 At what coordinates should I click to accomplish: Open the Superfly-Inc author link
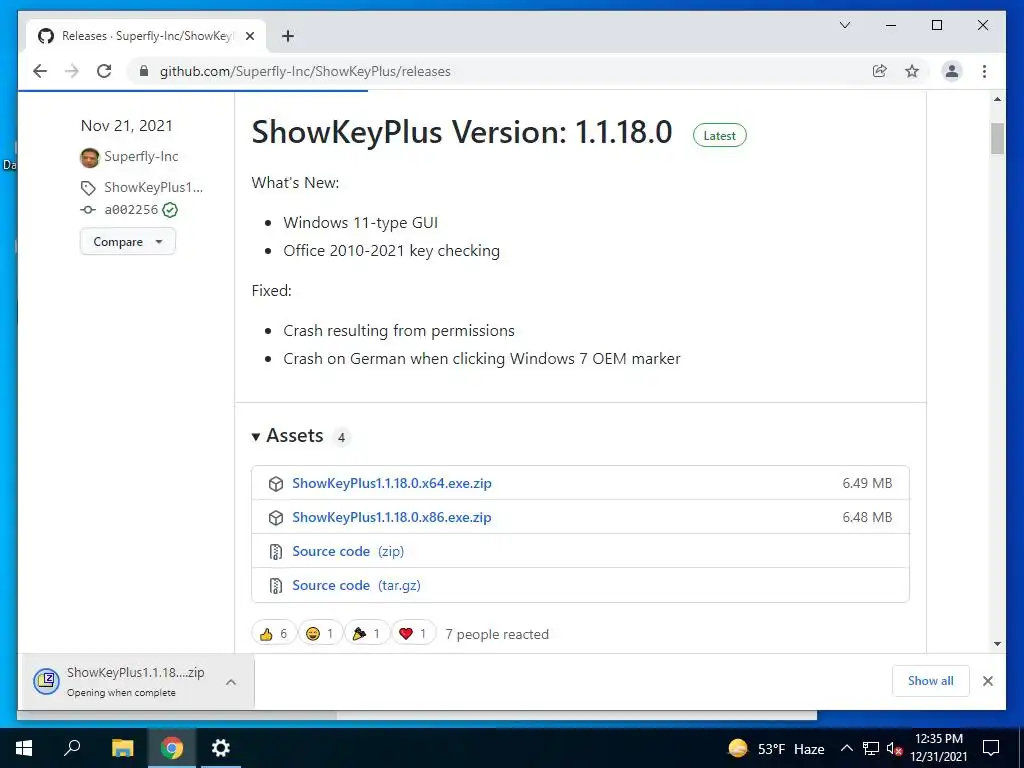click(141, 157)
